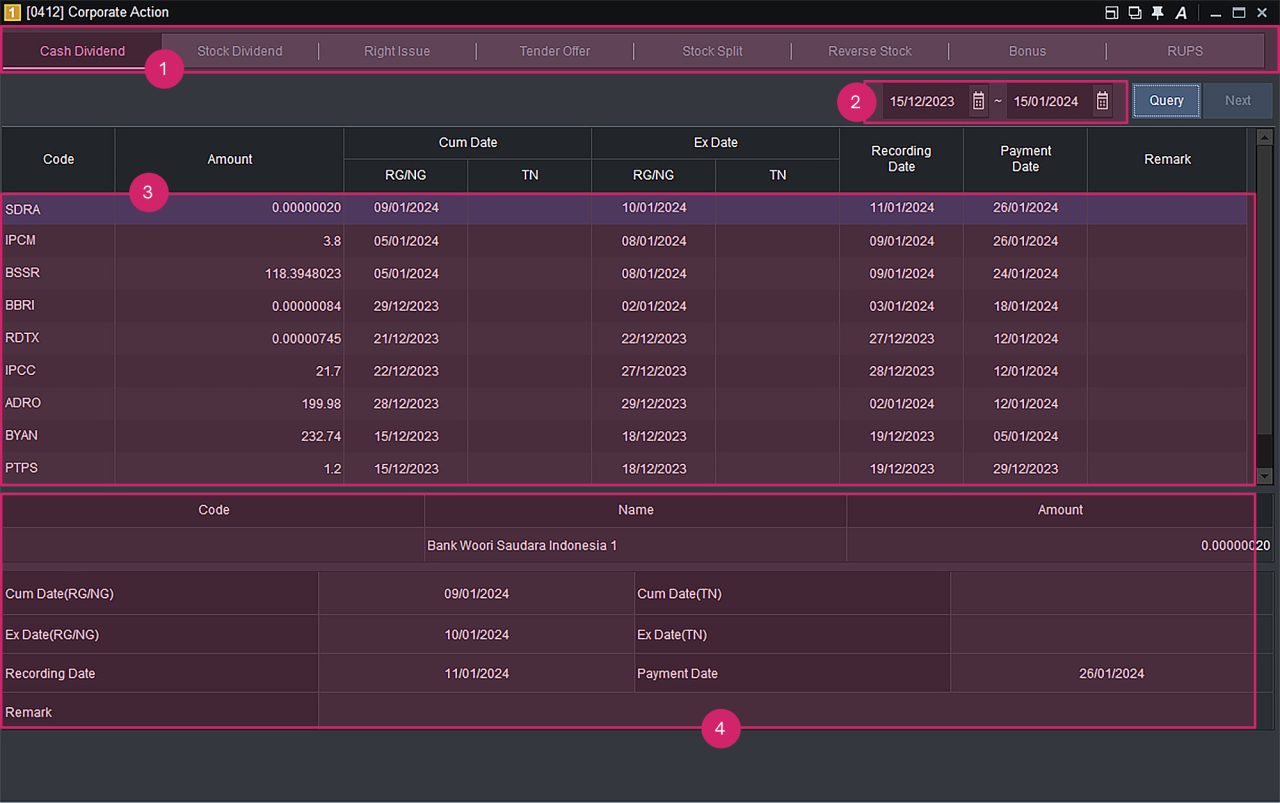The width and height of the screenshot is (1280, 803).
Task: Maximize the Corporate Action window
Action: click(x=1239, y=13)
